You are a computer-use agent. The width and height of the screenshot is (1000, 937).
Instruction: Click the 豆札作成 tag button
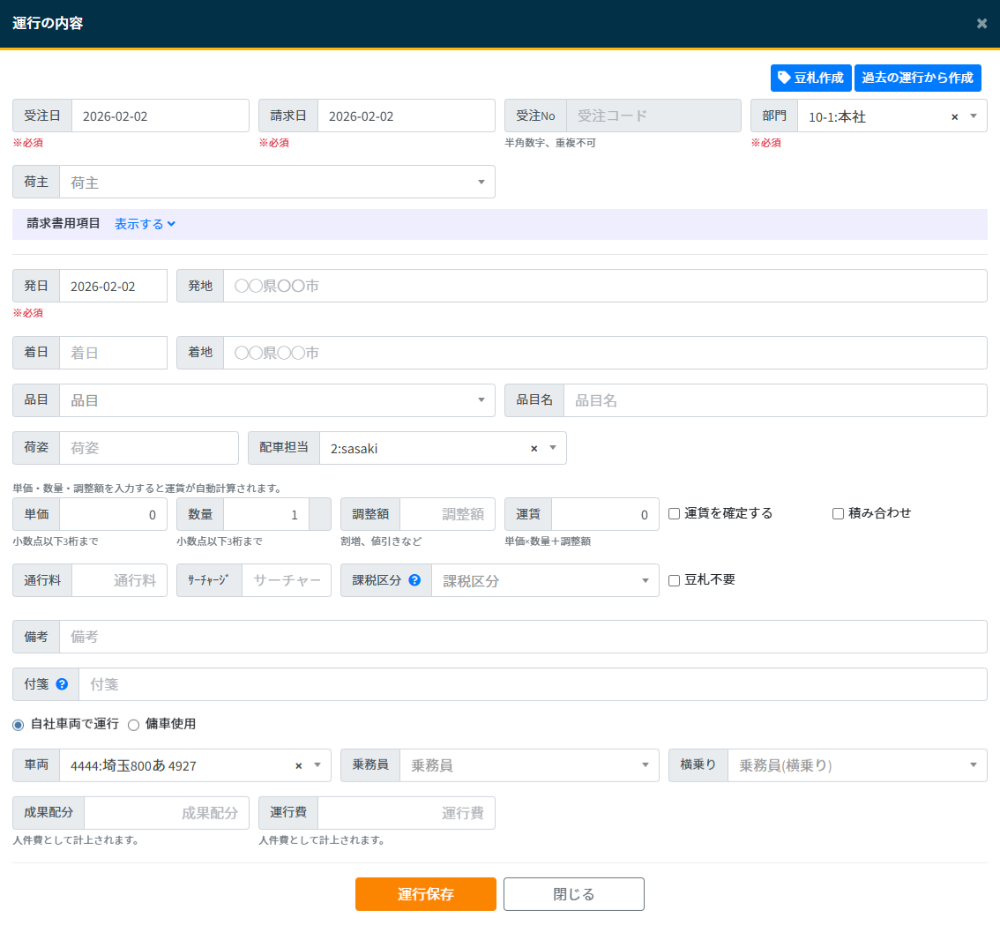[x=810, y=78]
